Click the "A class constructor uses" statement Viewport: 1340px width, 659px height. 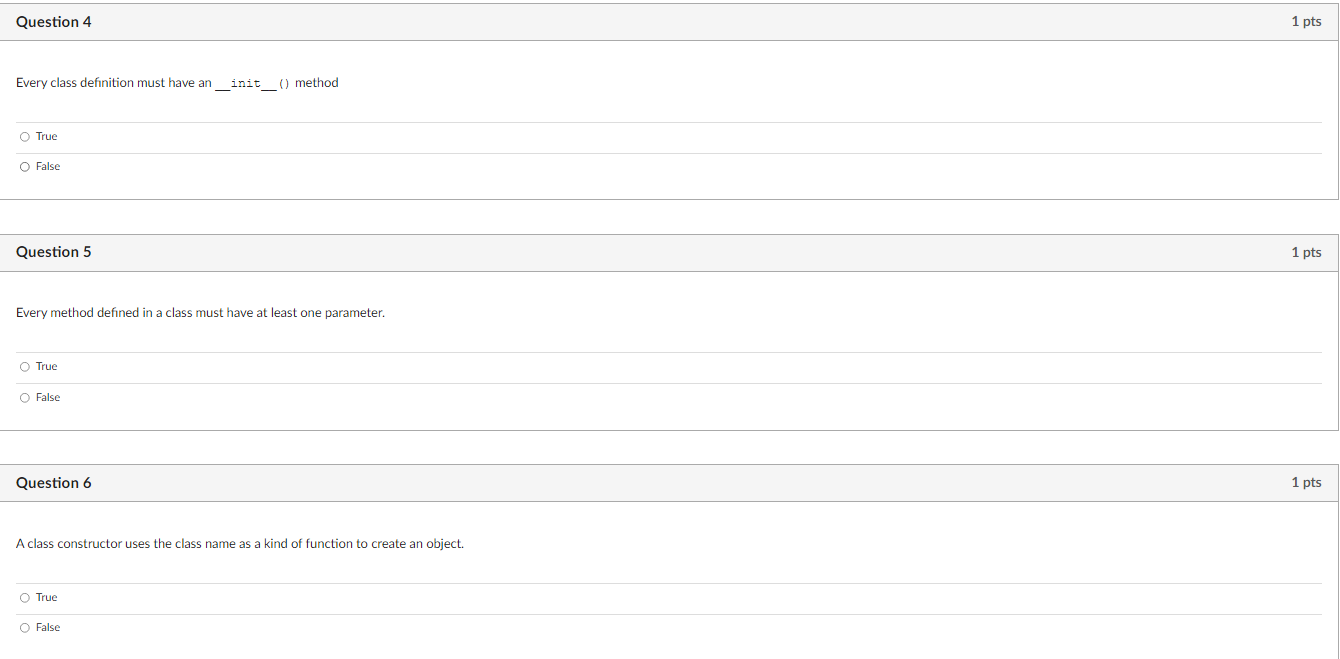[240, 544]
